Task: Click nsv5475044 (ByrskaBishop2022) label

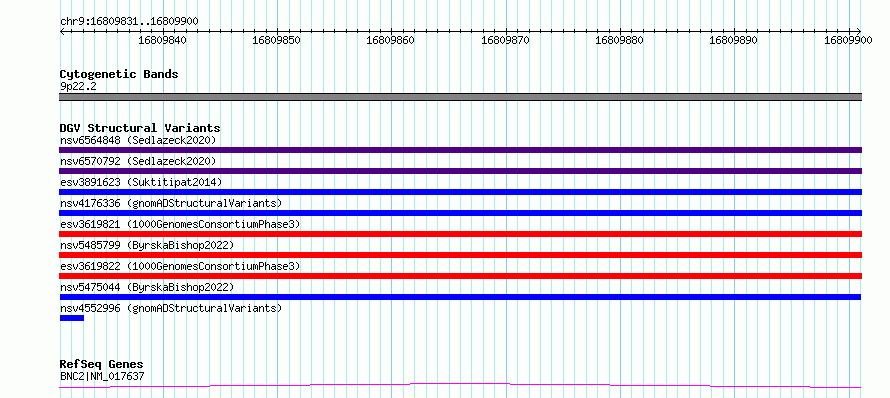Action: click(147, 287)
